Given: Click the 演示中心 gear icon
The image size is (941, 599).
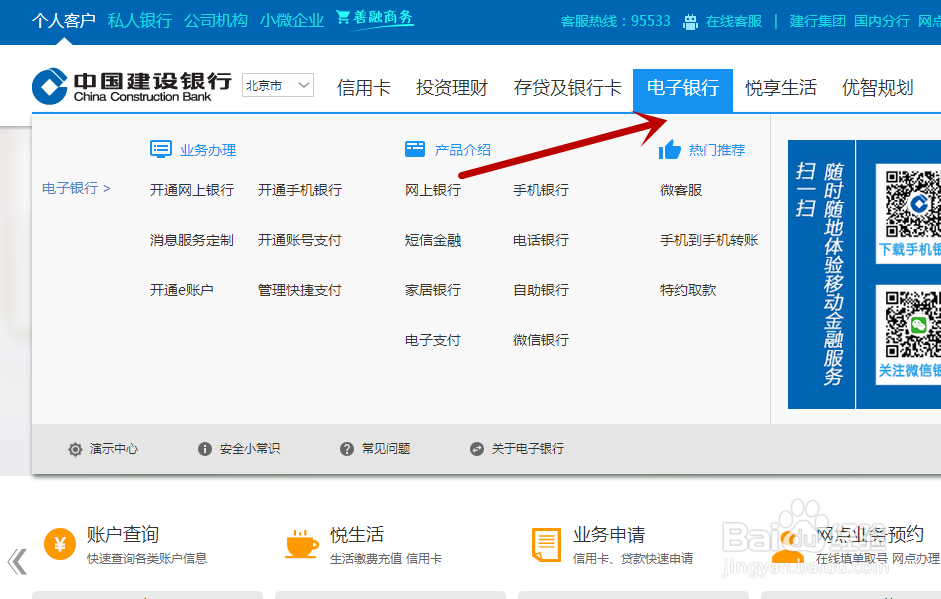Looking at the screenshot, I should pyautogui.click(x=75, y=449).
